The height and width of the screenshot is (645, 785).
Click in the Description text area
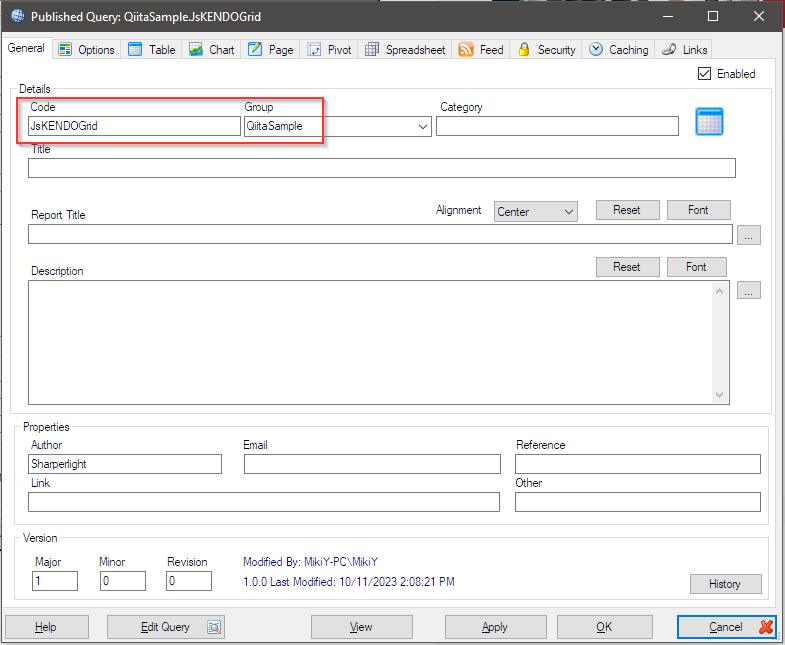coord(369,343)
